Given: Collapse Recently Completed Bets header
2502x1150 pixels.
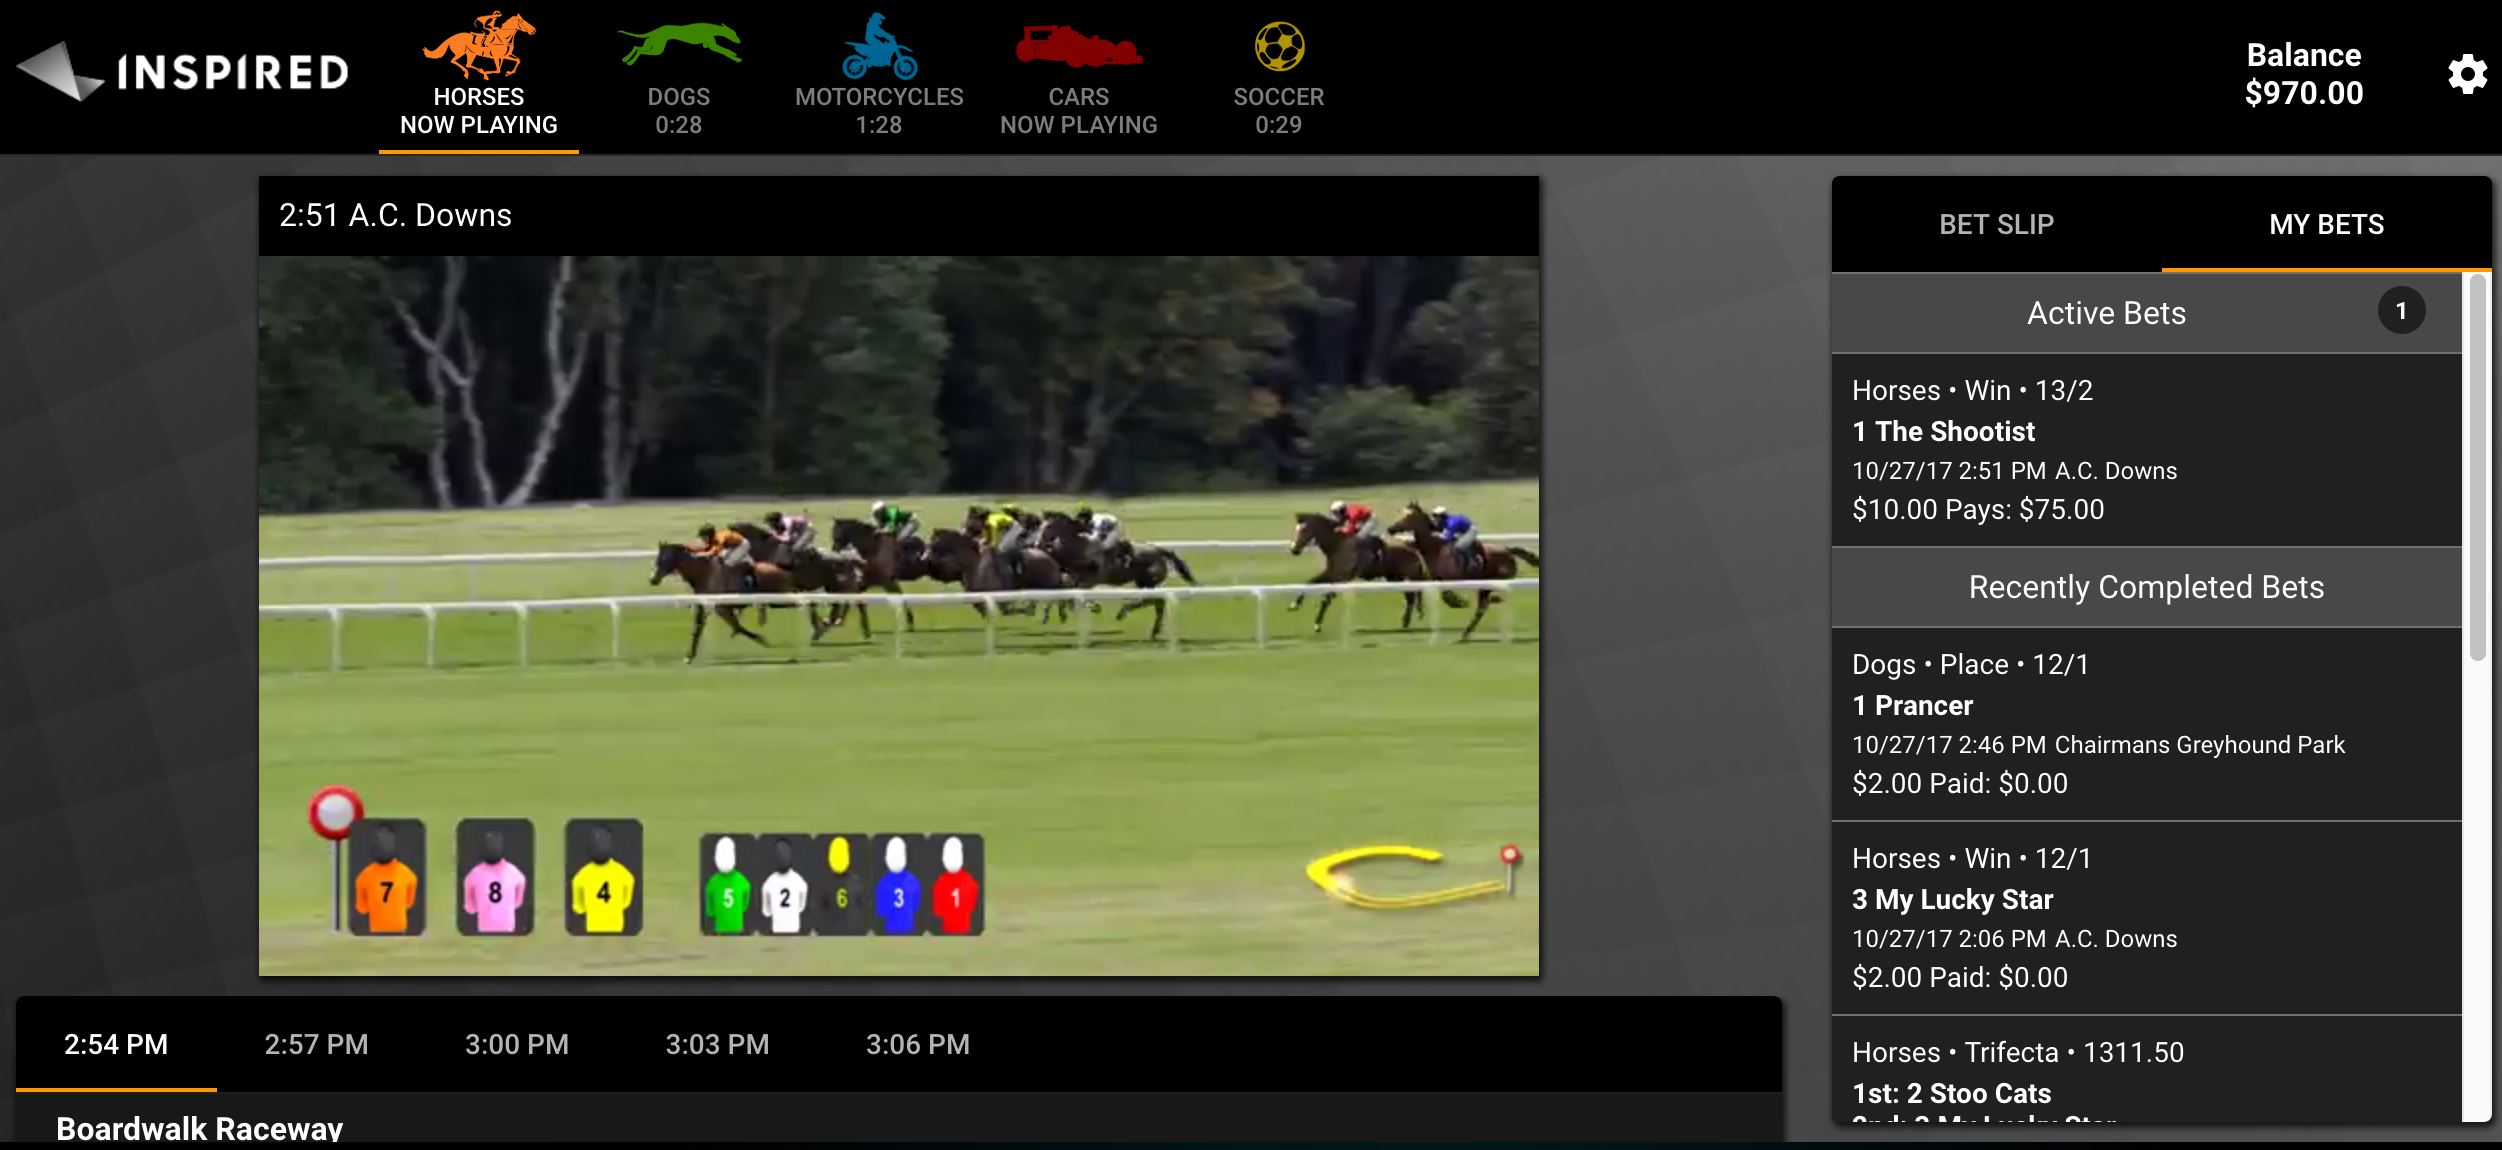Looking at the screenshot, I should pos(2146,587).
